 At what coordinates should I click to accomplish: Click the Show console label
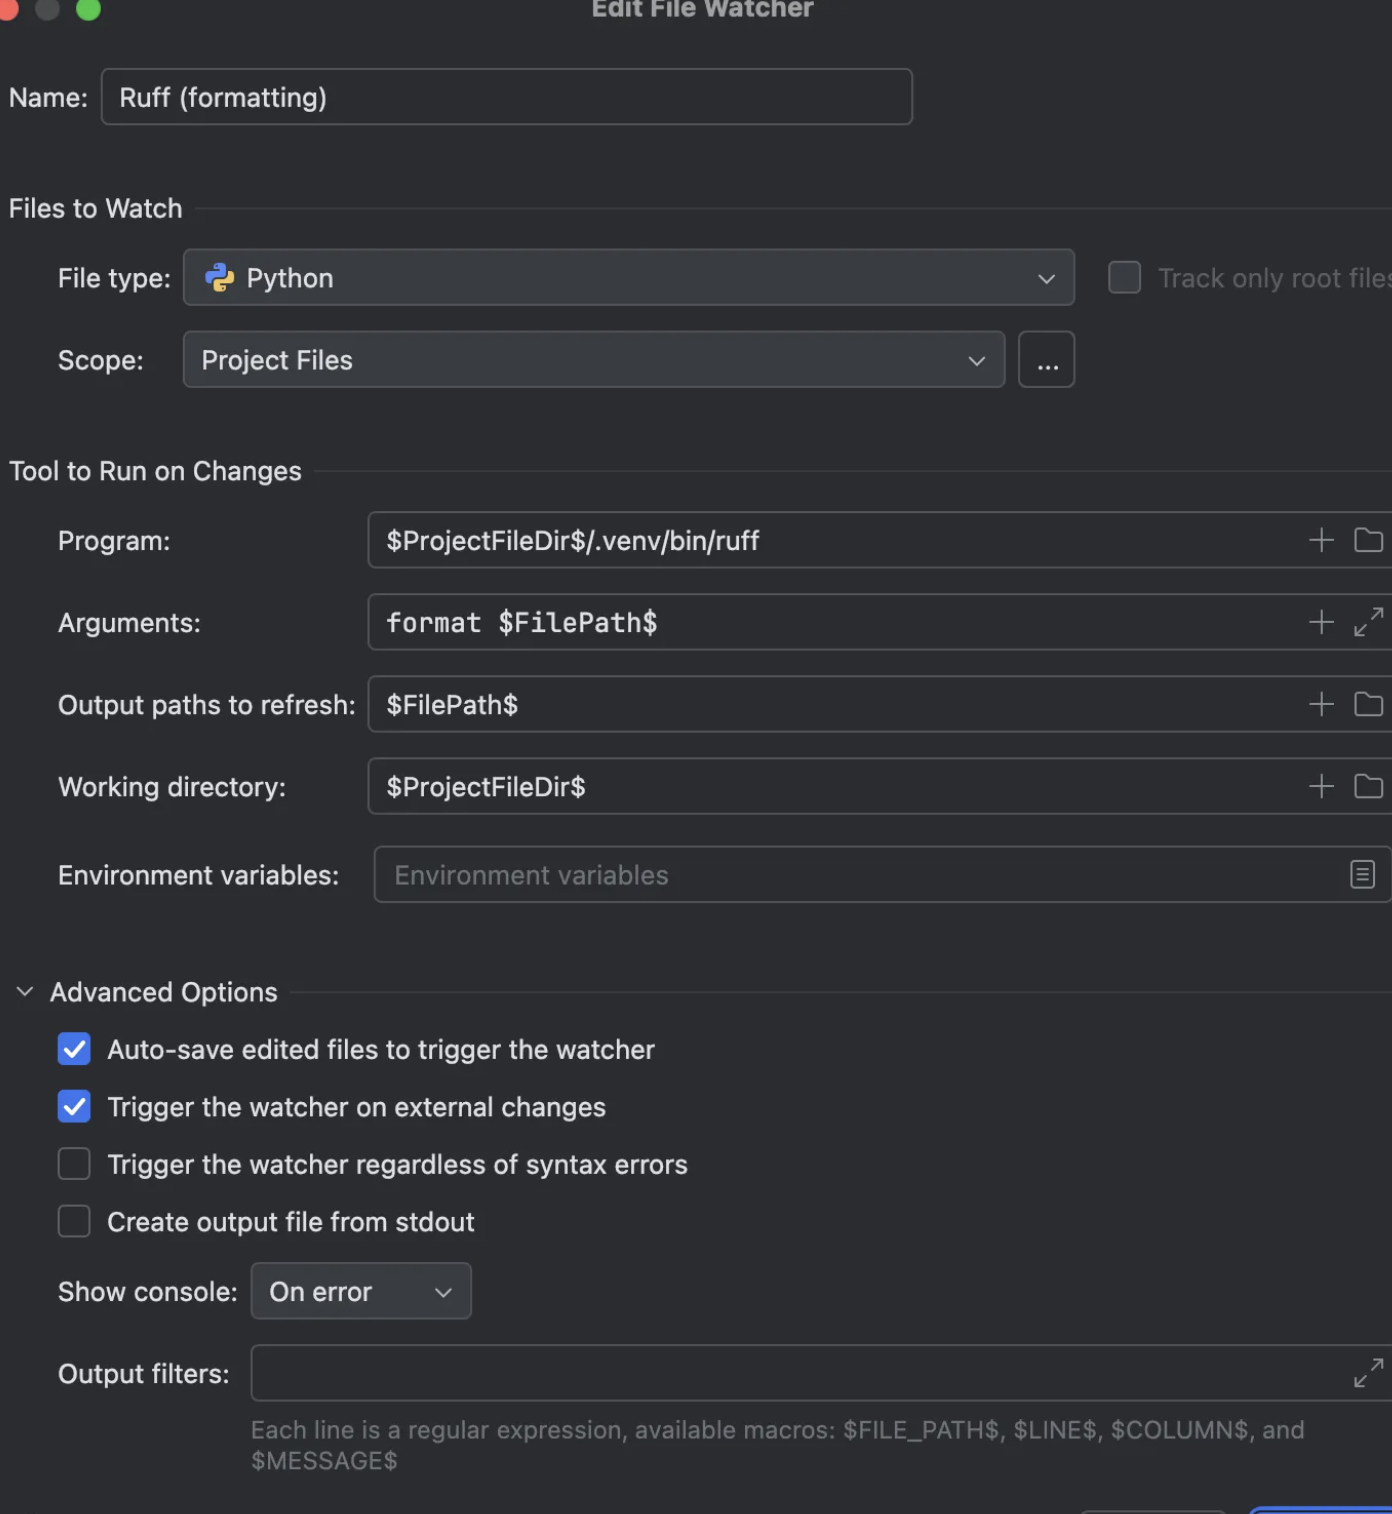pyautogui.click(x=148, y=1291)
